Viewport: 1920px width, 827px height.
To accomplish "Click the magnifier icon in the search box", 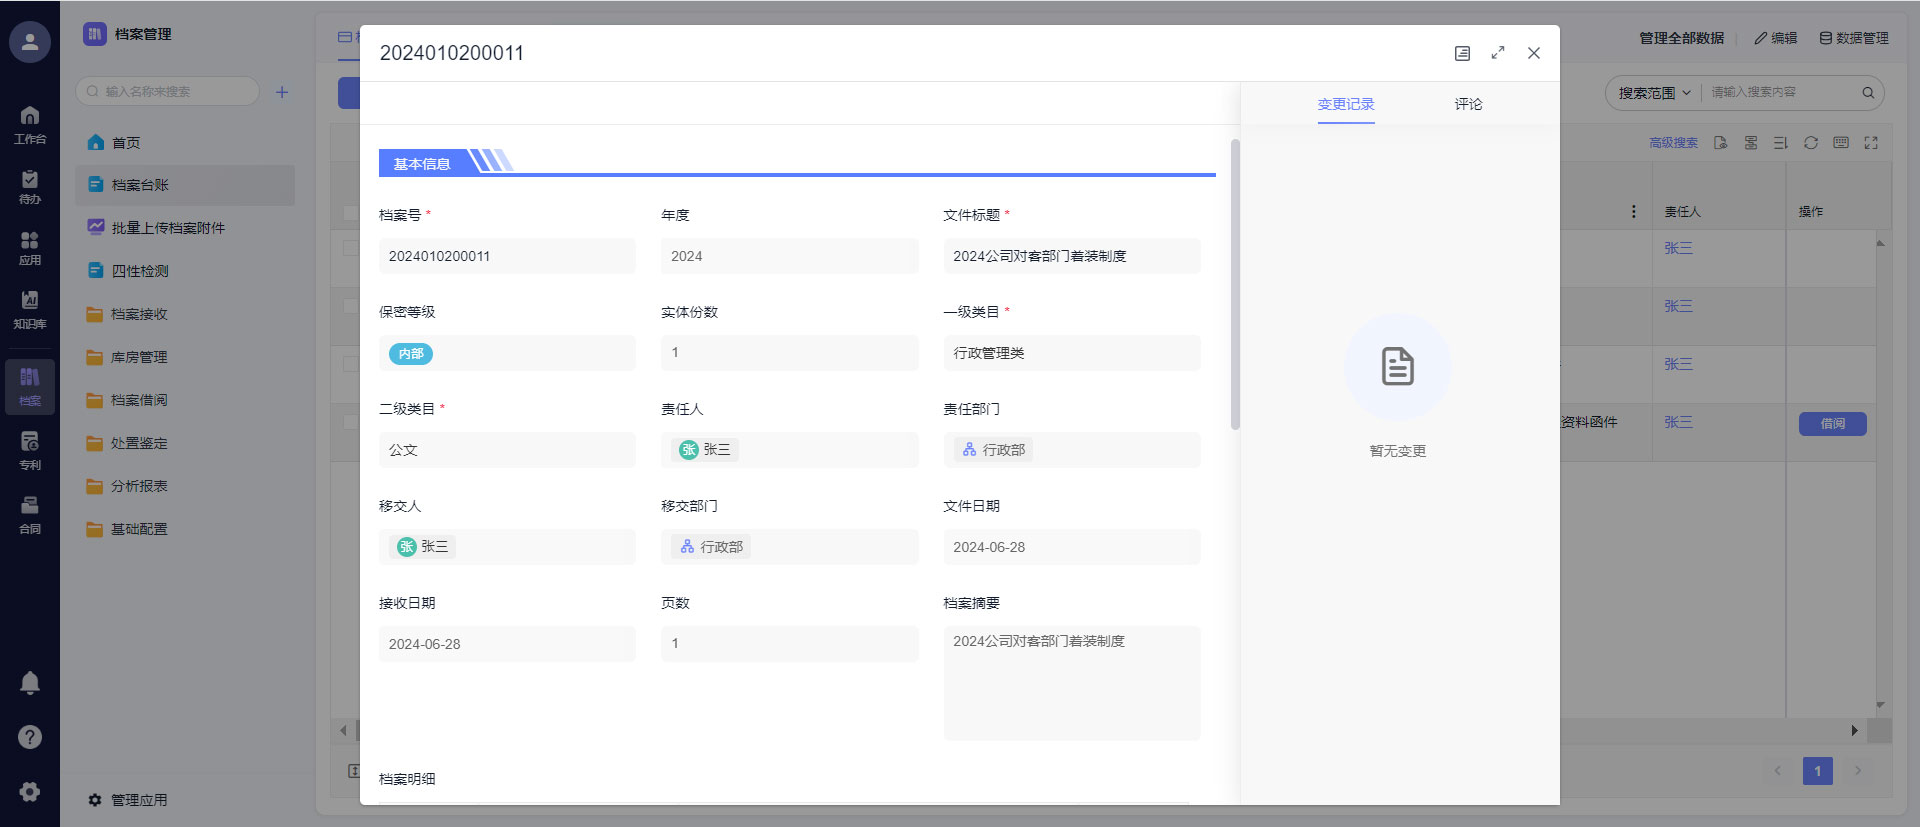I will point(1867,93).
